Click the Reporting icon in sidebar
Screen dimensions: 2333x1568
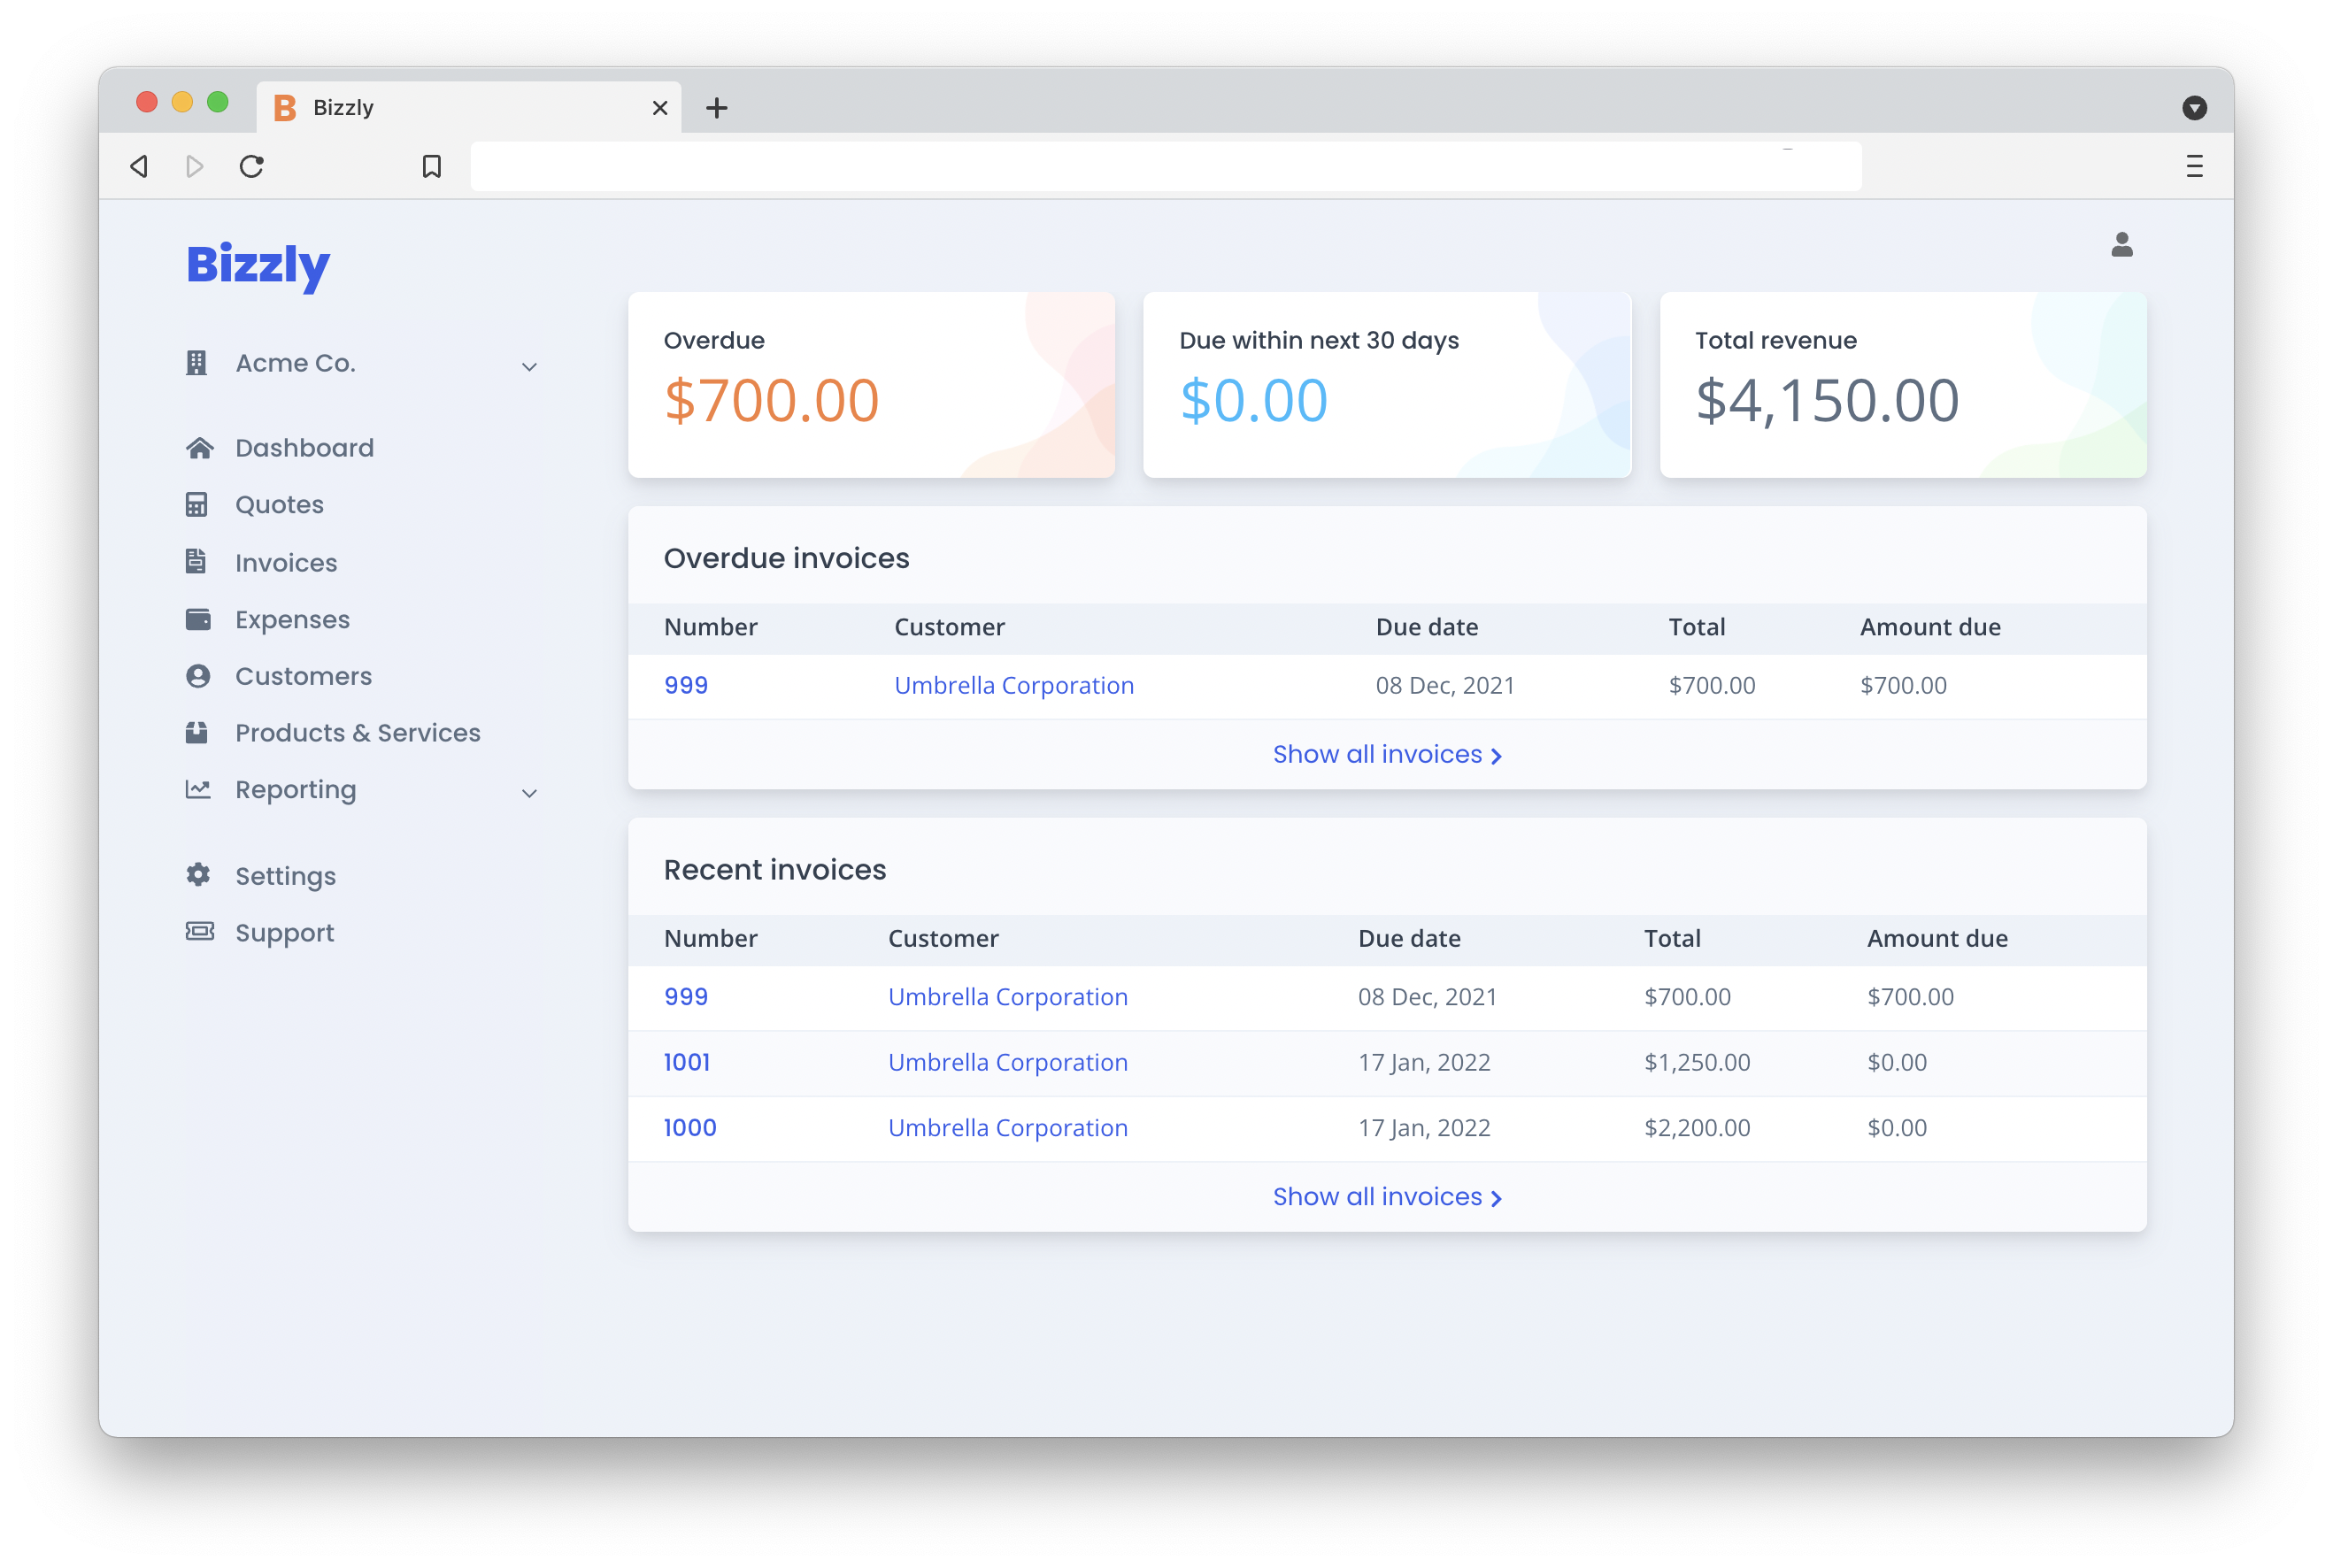pos(197,789)
